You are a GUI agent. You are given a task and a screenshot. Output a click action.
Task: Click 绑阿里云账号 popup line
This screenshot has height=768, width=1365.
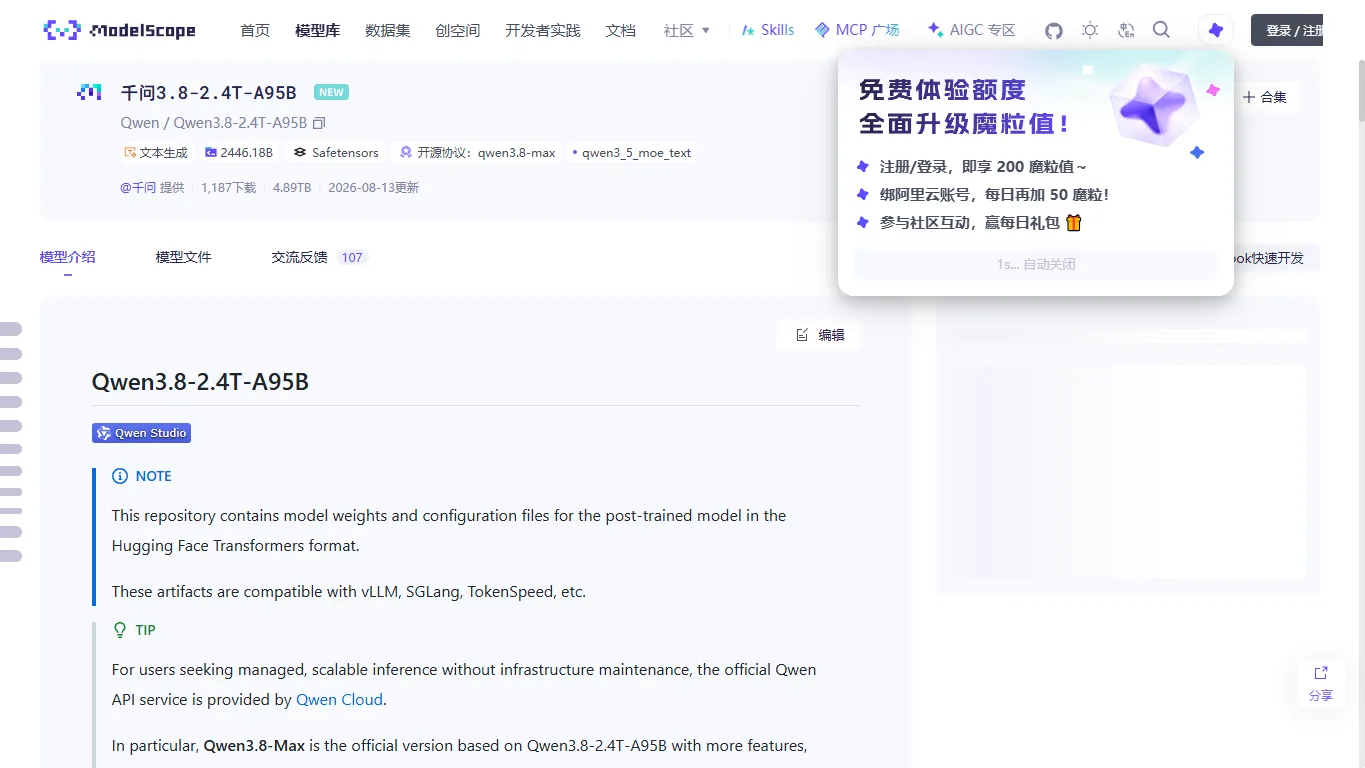(x=994, y=195)
